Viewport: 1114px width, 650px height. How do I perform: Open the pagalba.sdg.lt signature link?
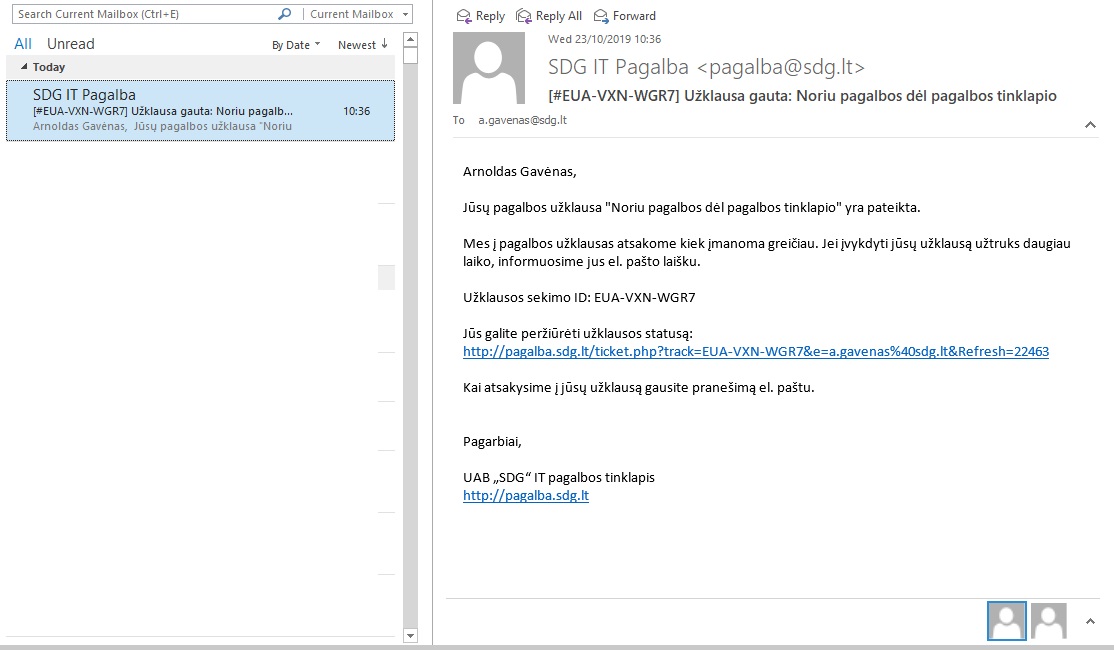point(526,495)
